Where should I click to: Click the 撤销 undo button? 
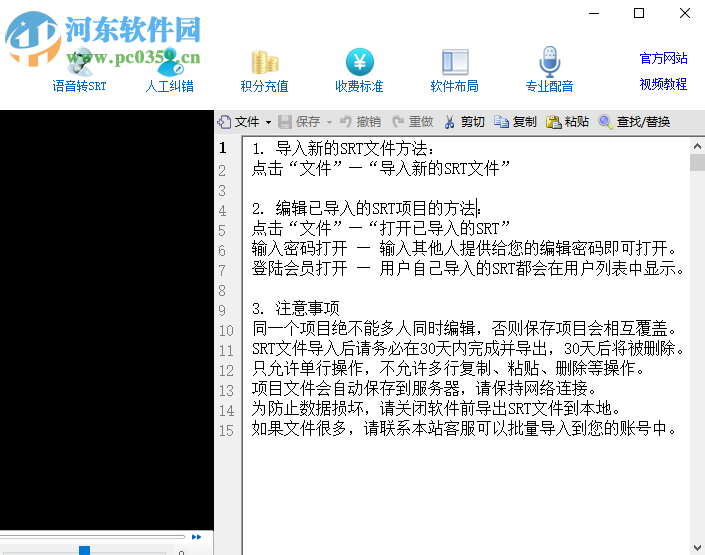[x=361, y=122]
